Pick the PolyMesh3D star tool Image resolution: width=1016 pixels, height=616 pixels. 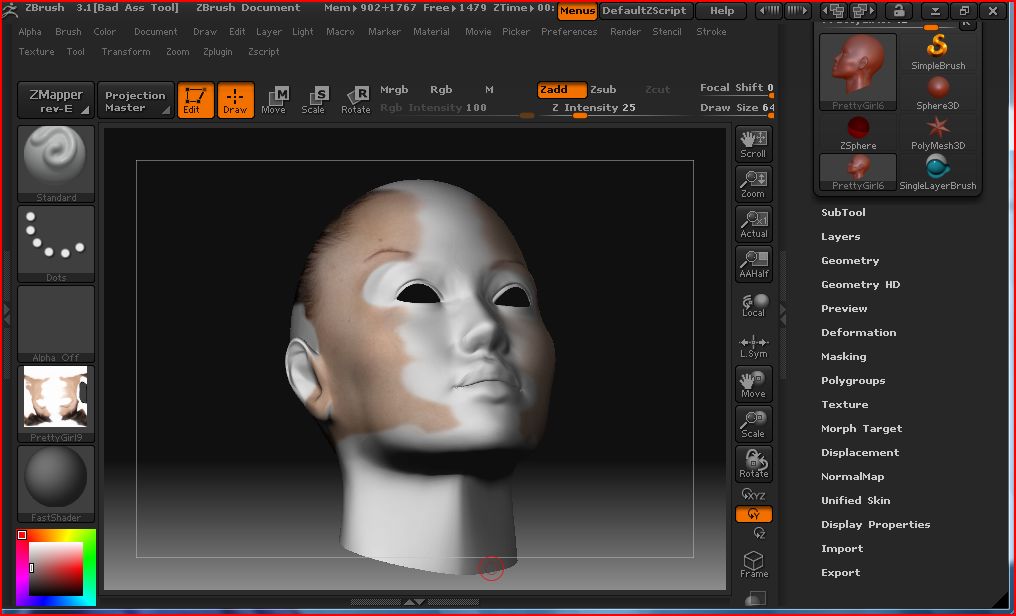coord(938,133)
